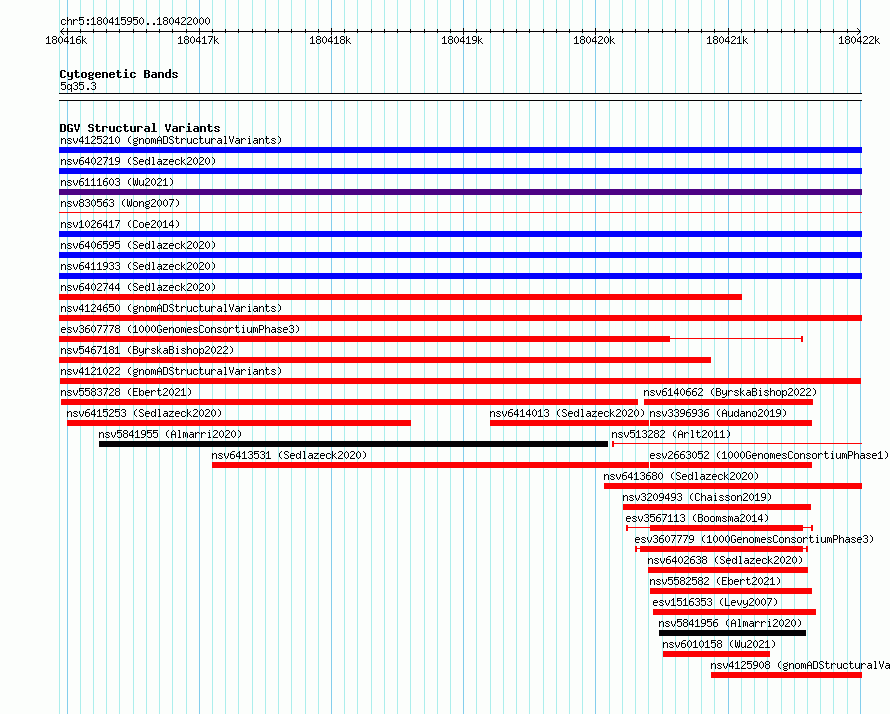Select the nsv6413680 (Sedlazeck2020) label

coord(681,476)
